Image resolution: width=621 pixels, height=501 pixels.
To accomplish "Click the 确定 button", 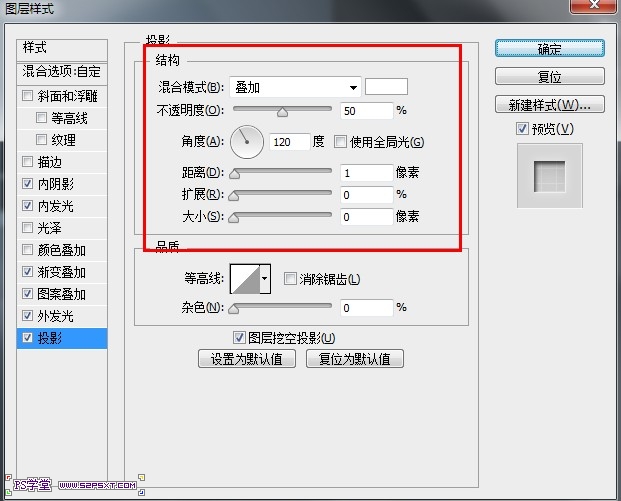I will pyautogui.click(x=549, y=48).
